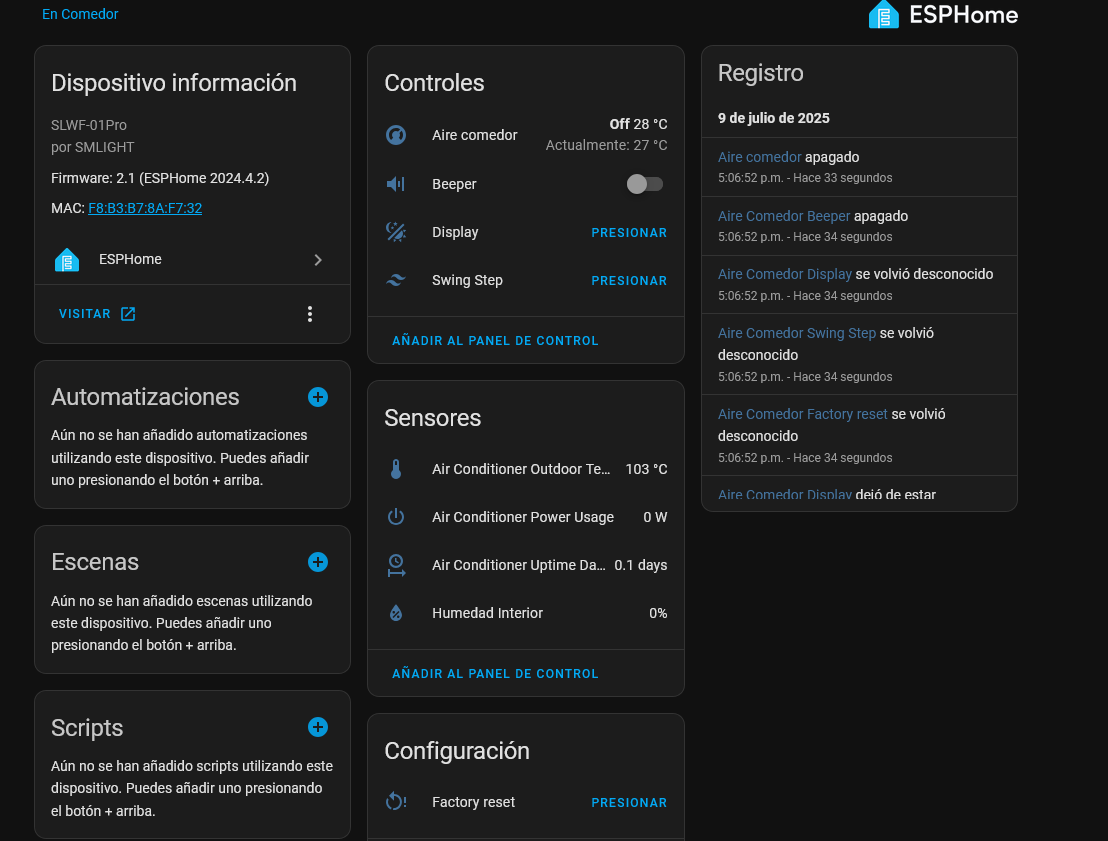The image size is (1108, 841).
Task: Click the 0 W power usage value
Action: click(x=655, y=517)
